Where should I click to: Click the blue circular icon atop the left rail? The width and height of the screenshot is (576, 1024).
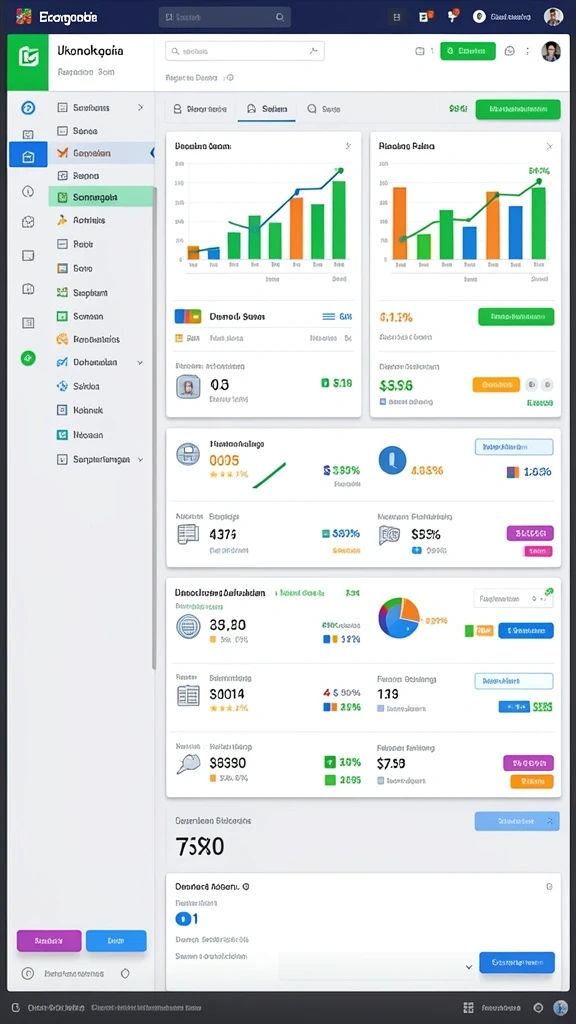click(28, 108)
